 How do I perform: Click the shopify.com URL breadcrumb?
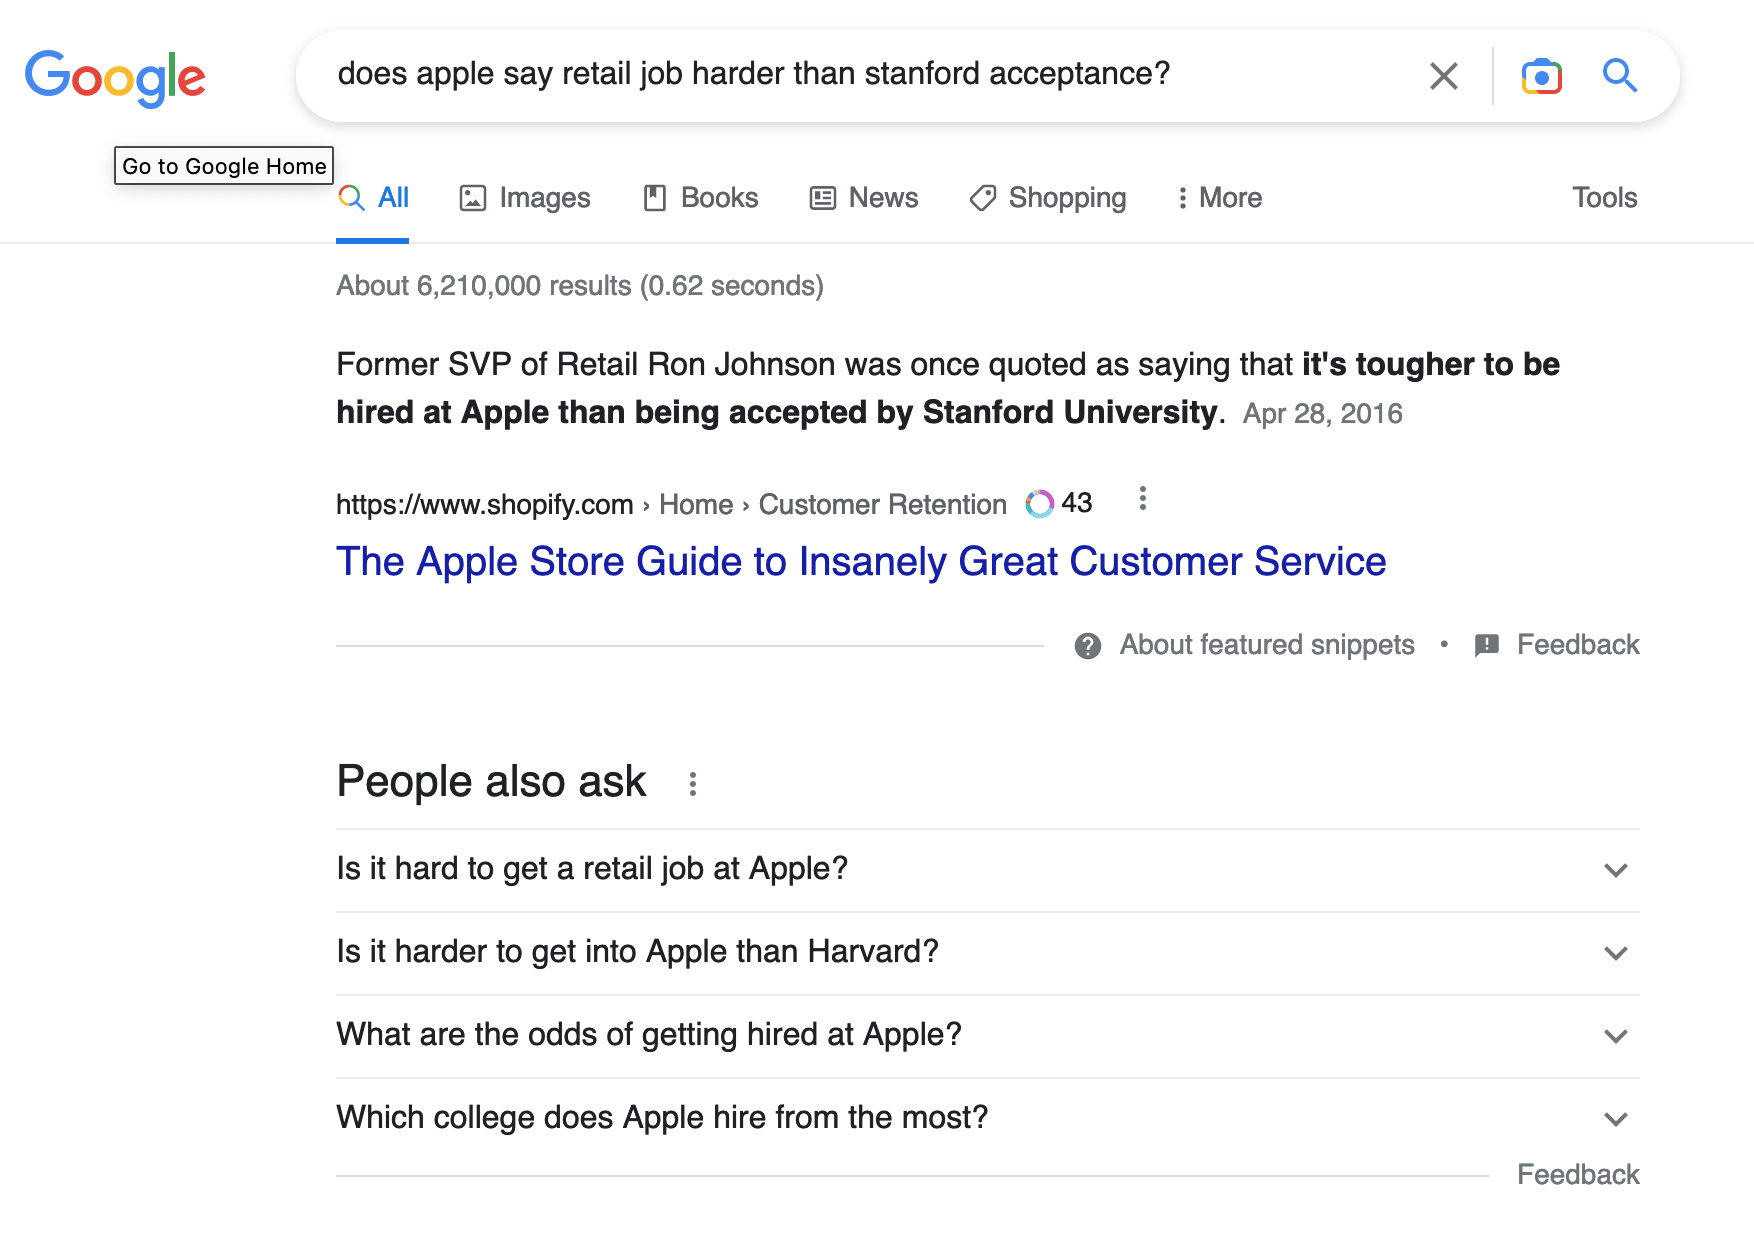671,505
